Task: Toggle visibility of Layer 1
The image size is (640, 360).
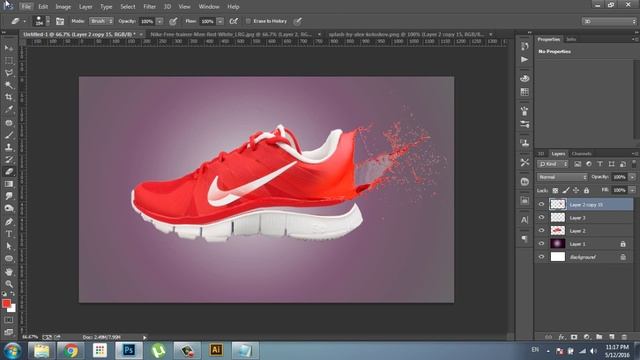Action: (x=541, y=244)
